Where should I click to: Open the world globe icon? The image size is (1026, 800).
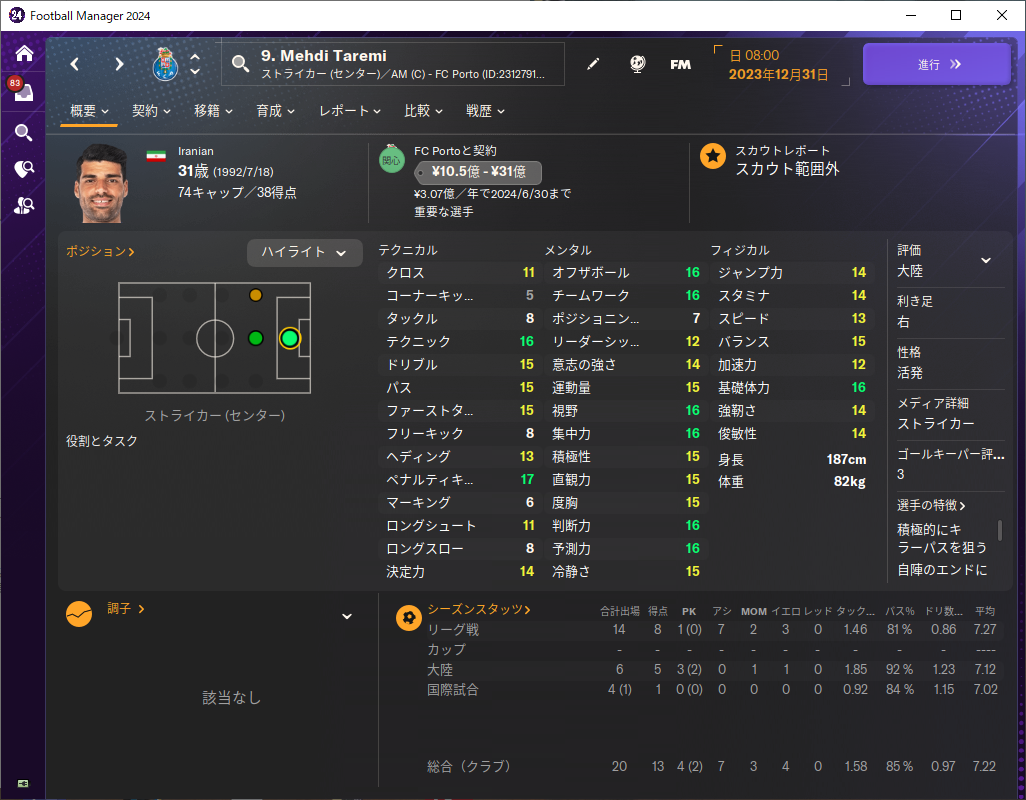637,64
